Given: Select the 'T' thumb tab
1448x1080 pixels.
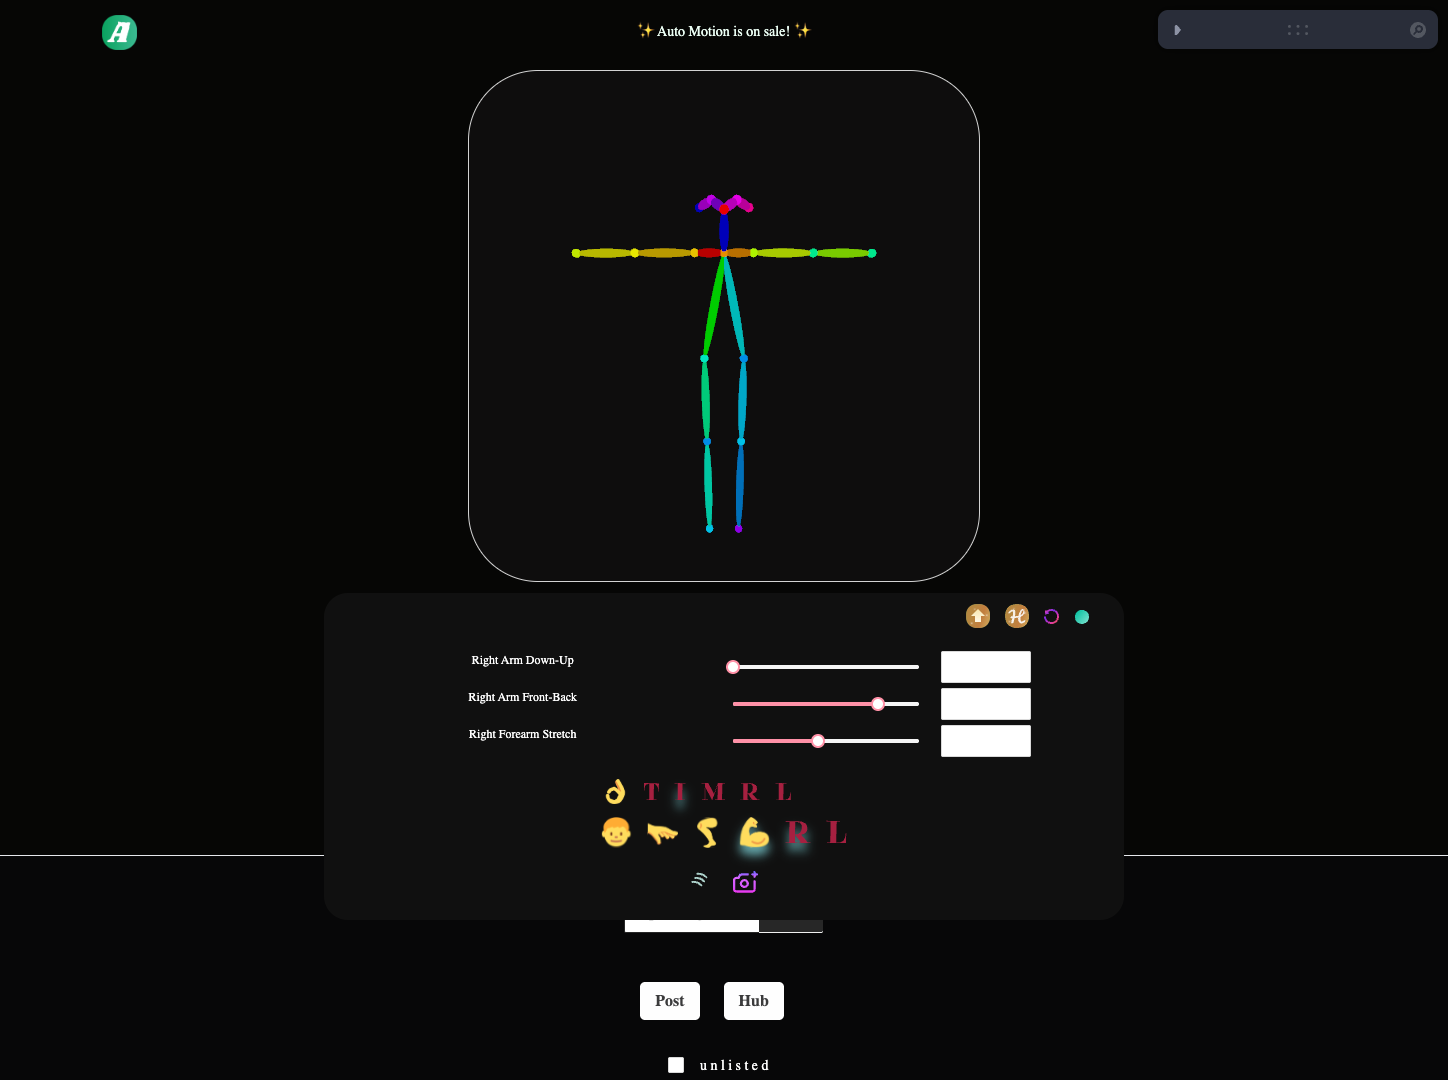Looking at the screenshot, I should point(651,791).
